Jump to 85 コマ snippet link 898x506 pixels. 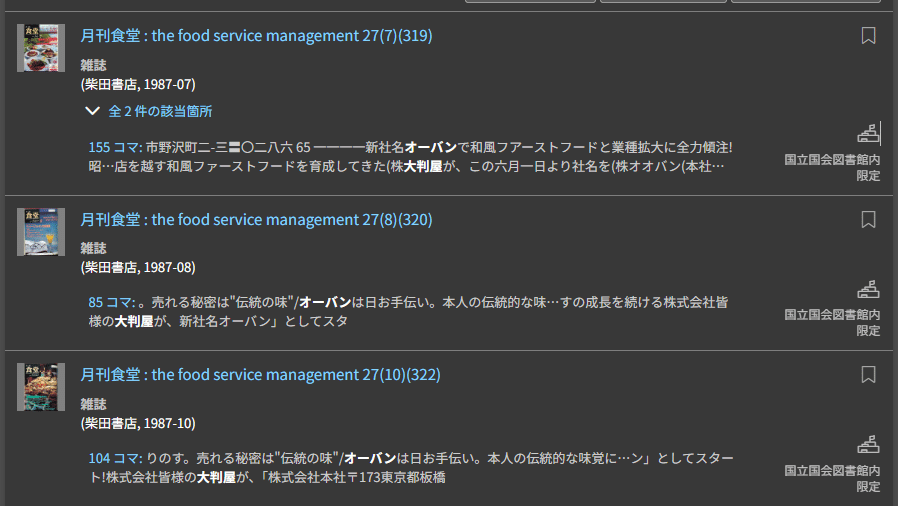pos(111,302)
